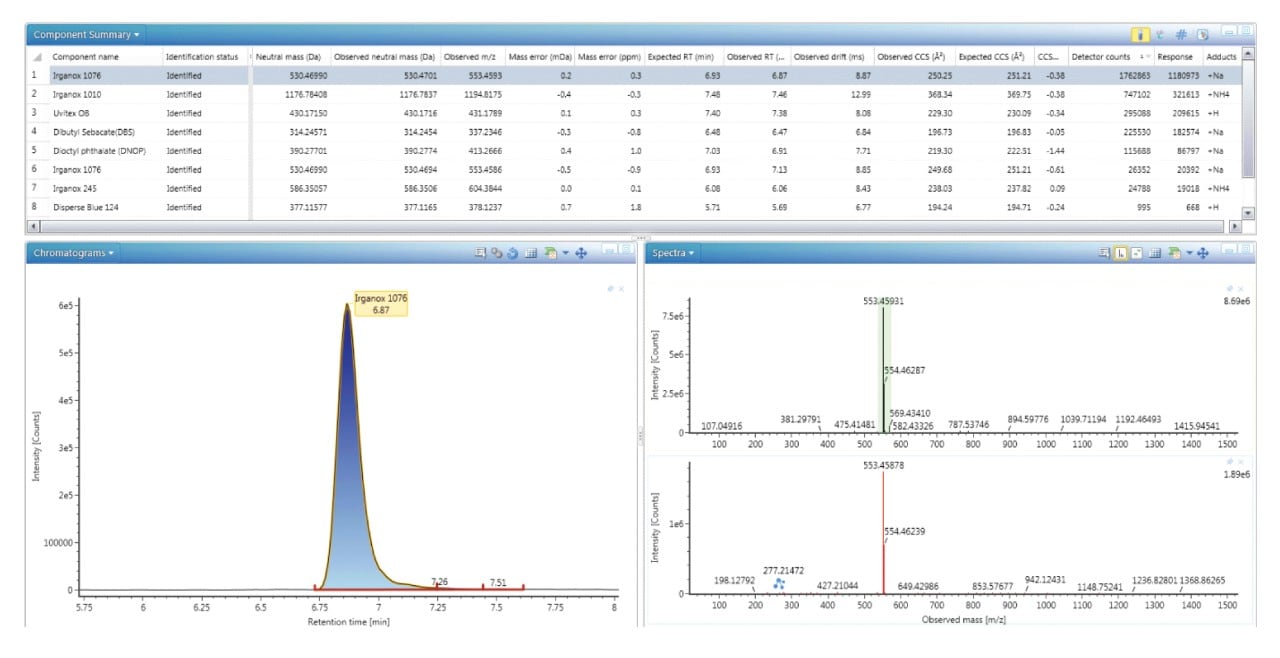Screen dimensions: 1280x658
Task: Toggle the second spectrum view mode button in Spectra toolbar
Action: [1138, 253]
